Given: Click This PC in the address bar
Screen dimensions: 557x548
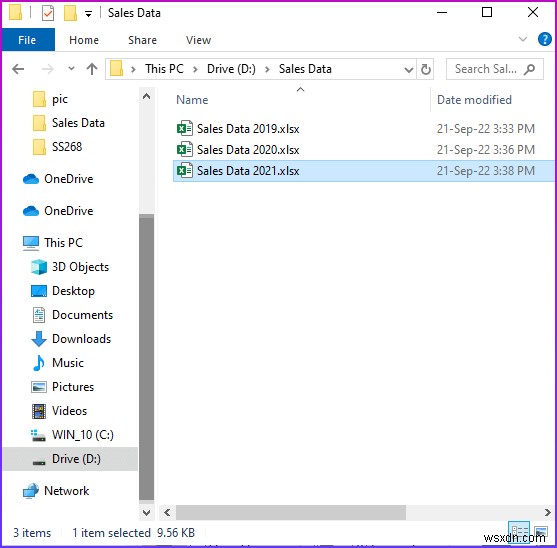Looking at the screenshot, I should point(164,69).
